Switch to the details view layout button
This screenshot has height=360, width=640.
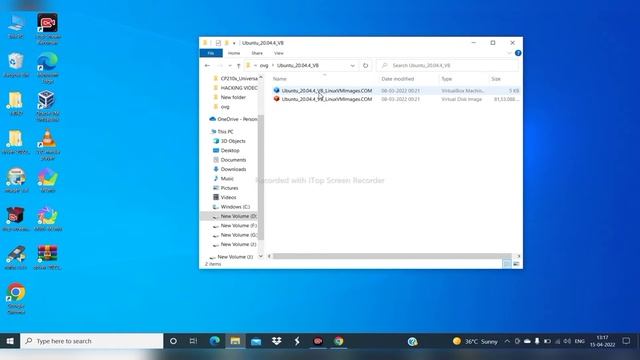click(507, 264)
